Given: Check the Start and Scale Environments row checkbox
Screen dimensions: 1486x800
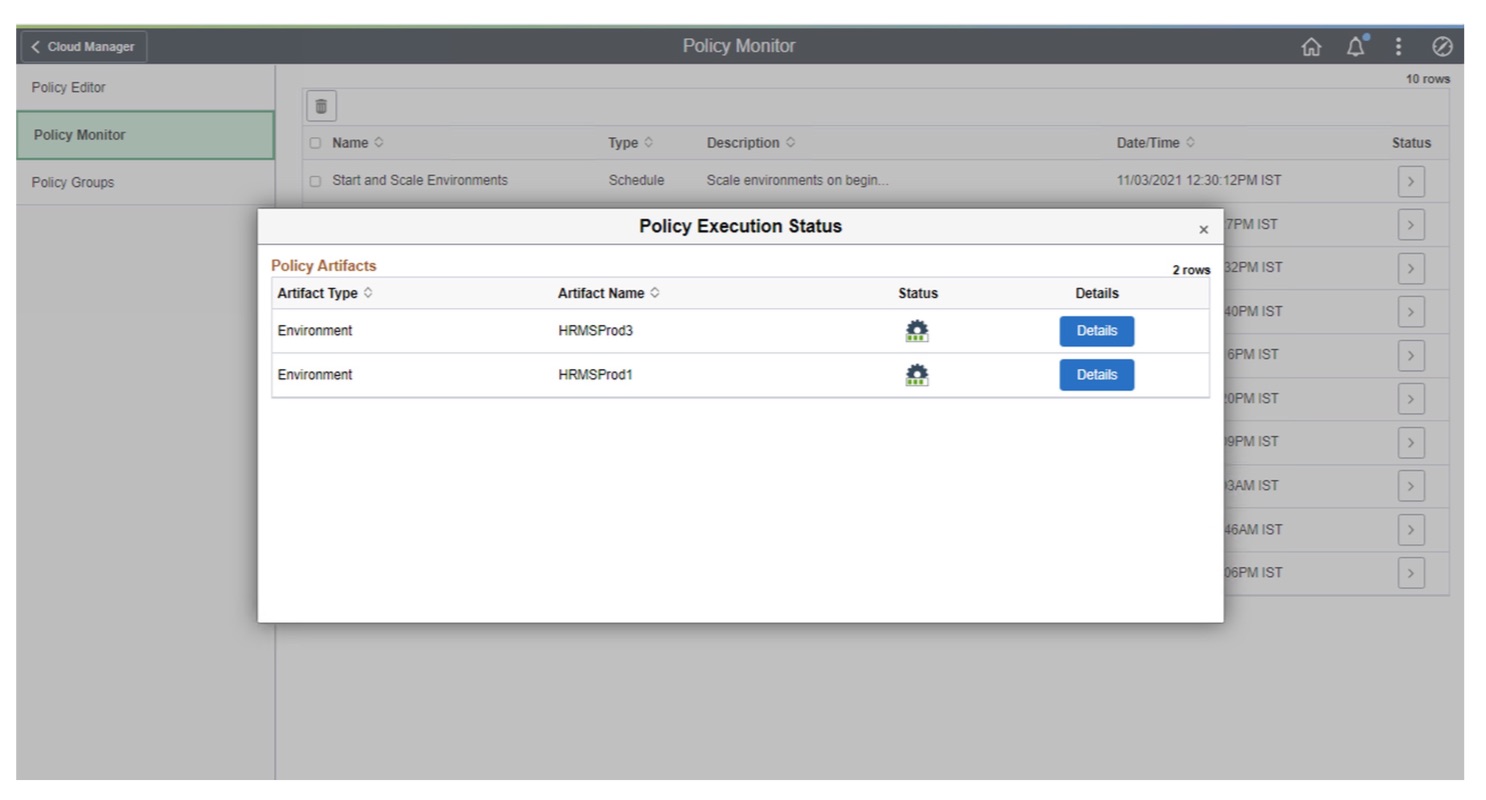Looking at the screenshot, I should 315,181.
